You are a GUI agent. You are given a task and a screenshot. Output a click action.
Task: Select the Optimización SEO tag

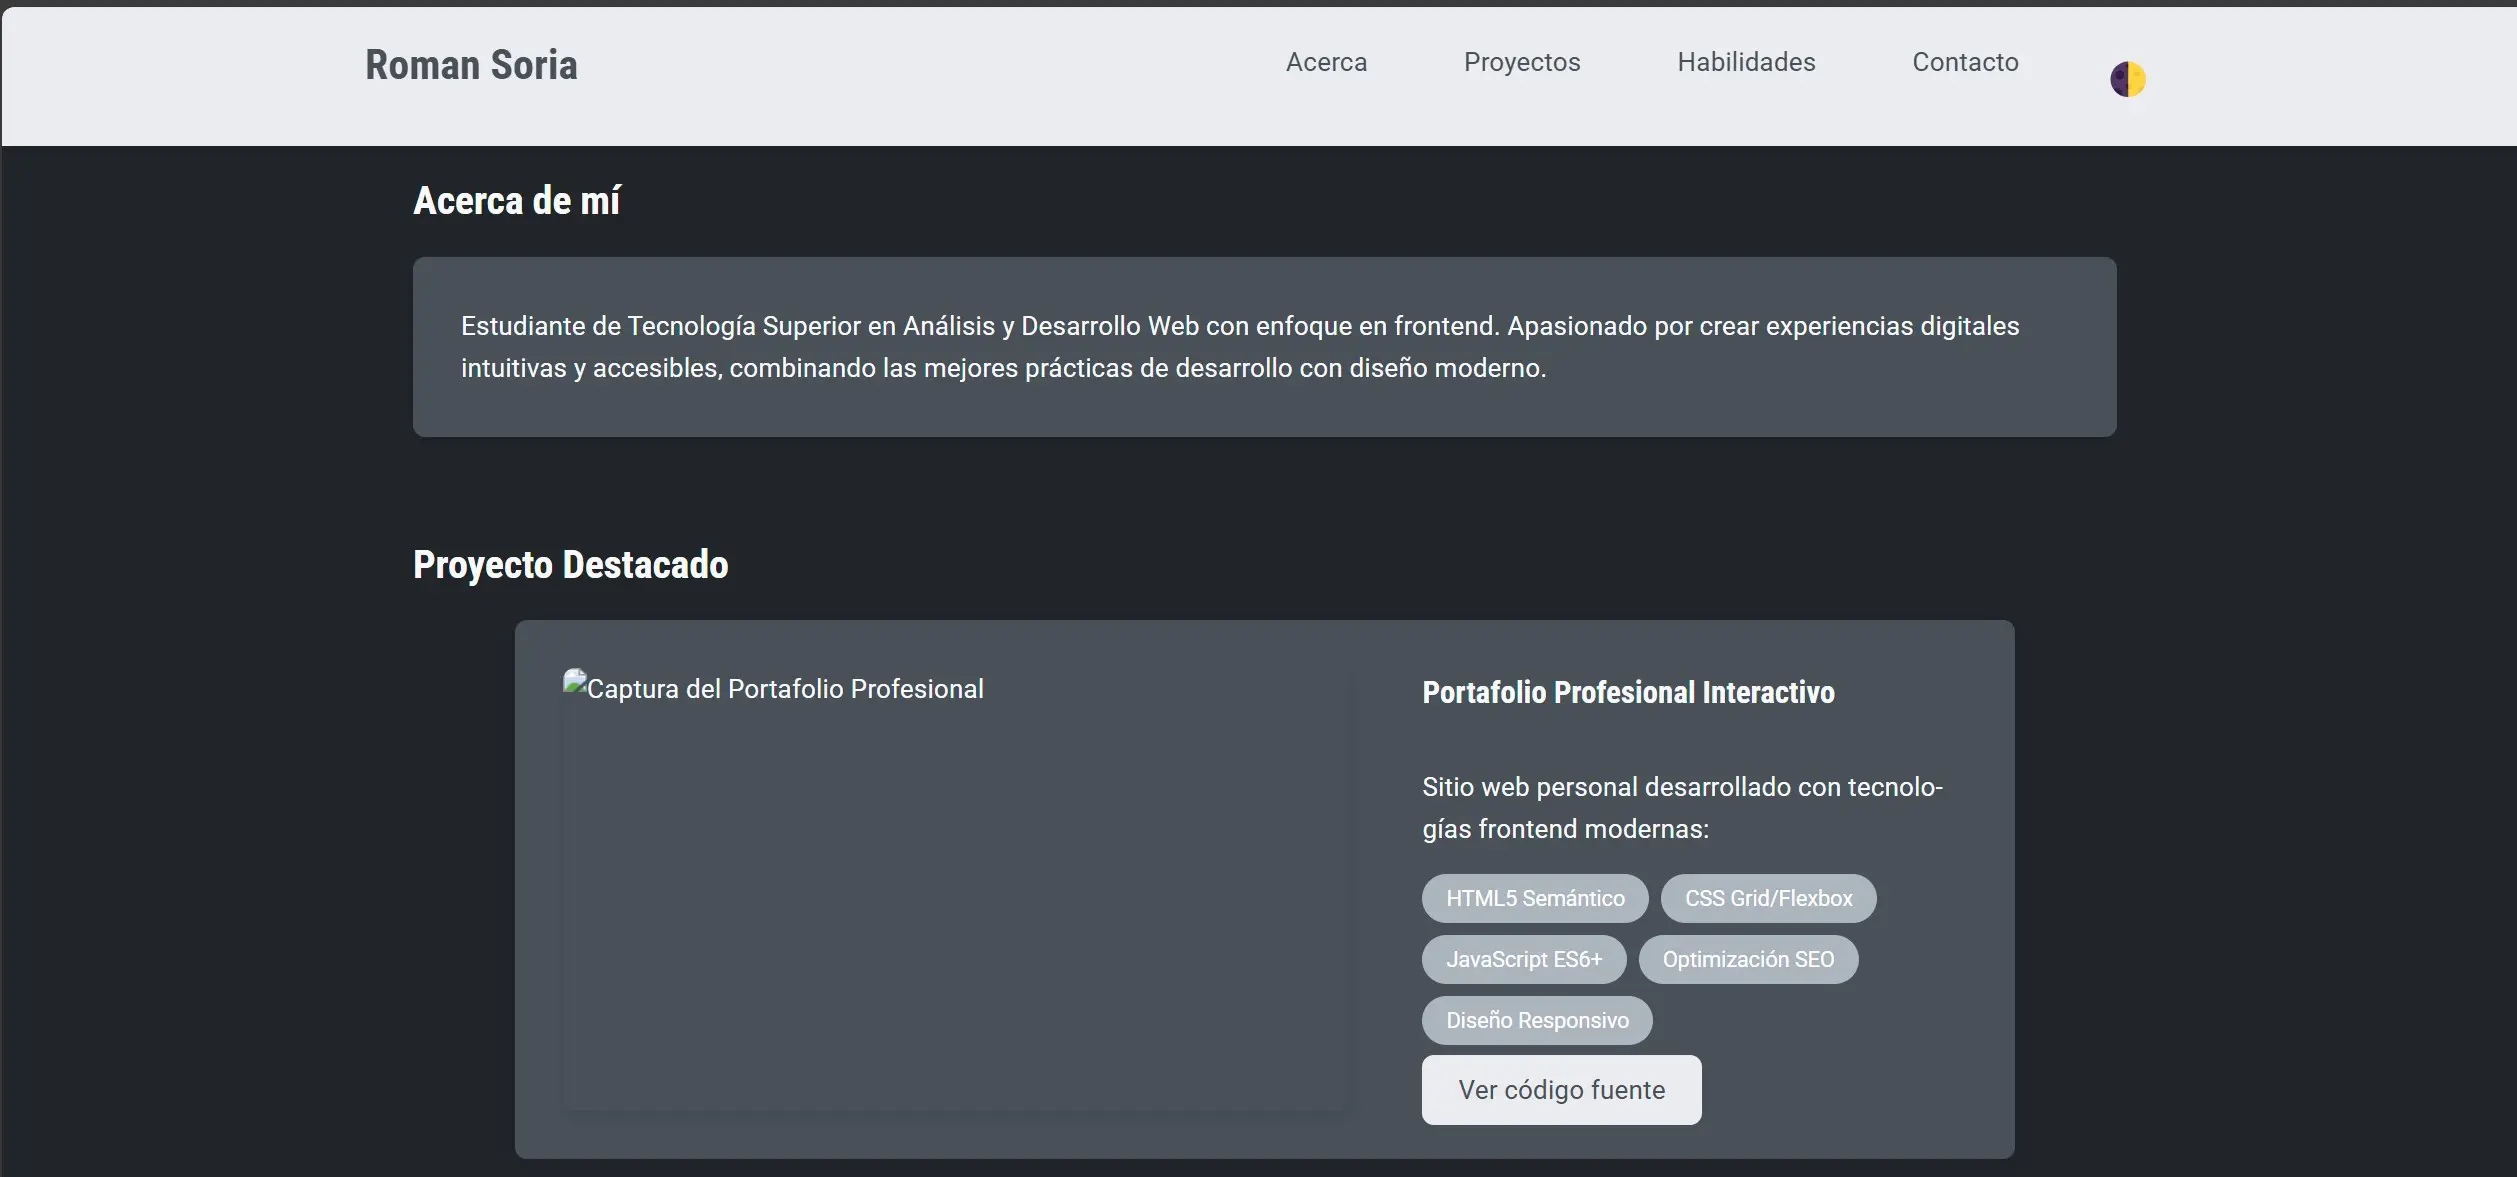[x=1747, y=959]
